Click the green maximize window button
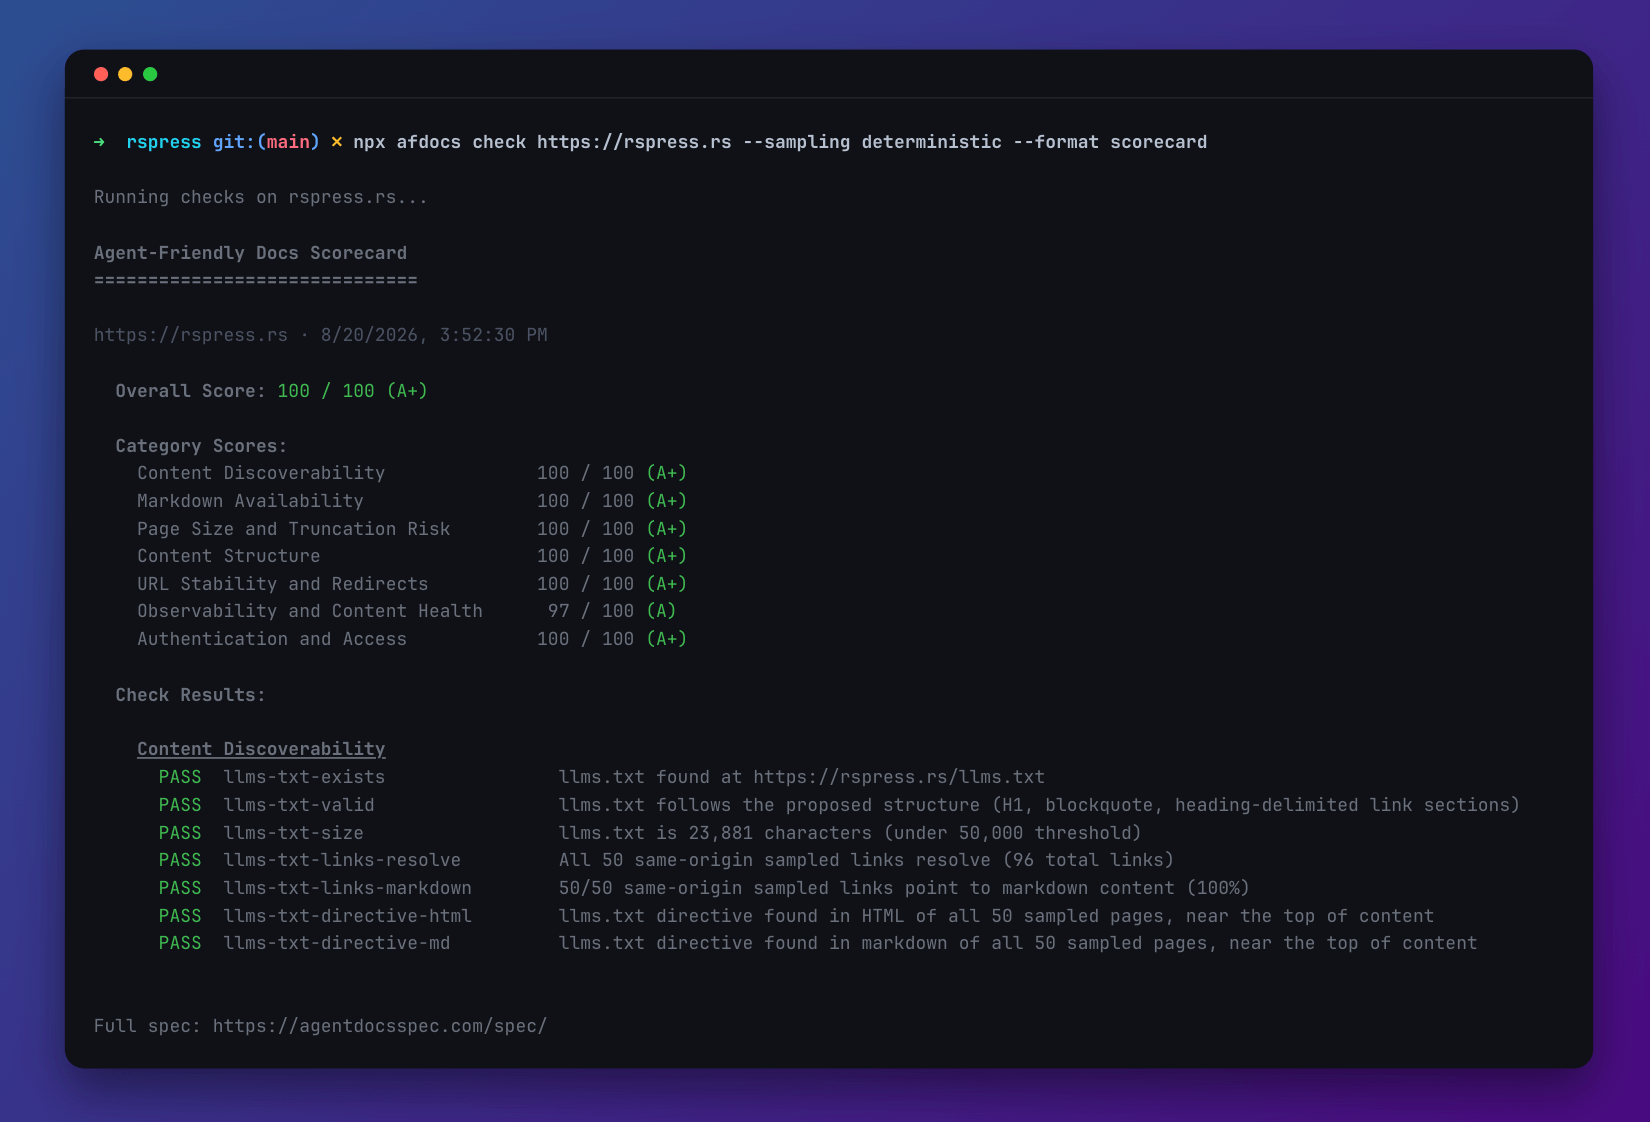Screen dimensions: 1650x1122 point(150,74)
